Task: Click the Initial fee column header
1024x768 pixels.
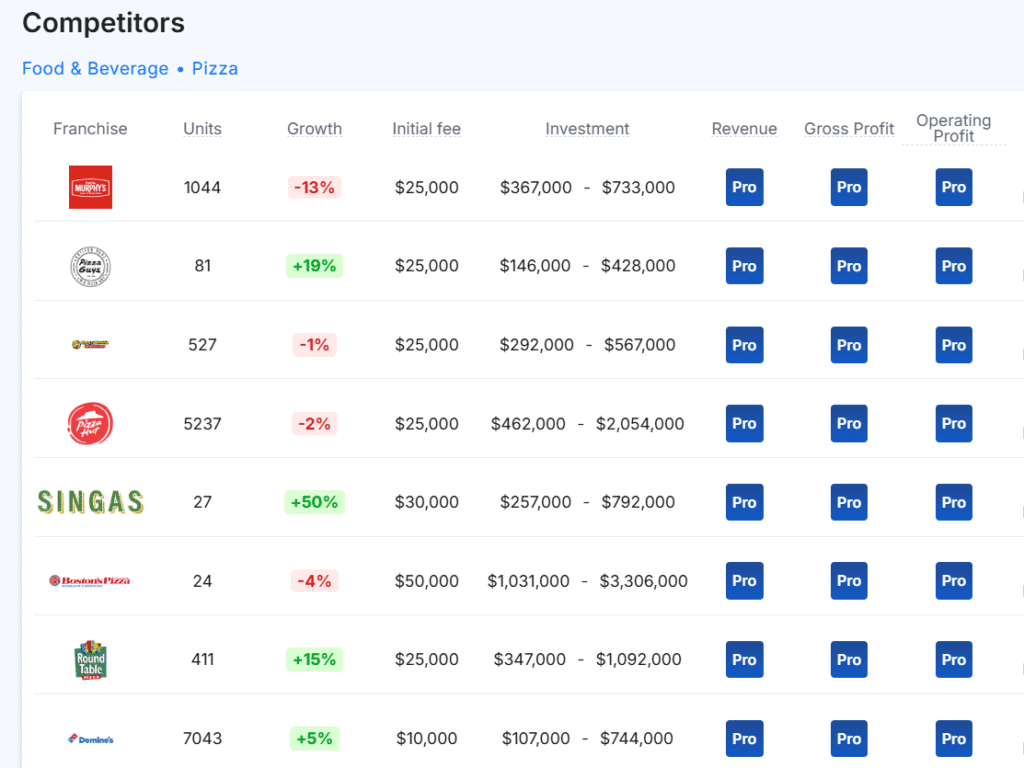Action: [x=426, y=129]
